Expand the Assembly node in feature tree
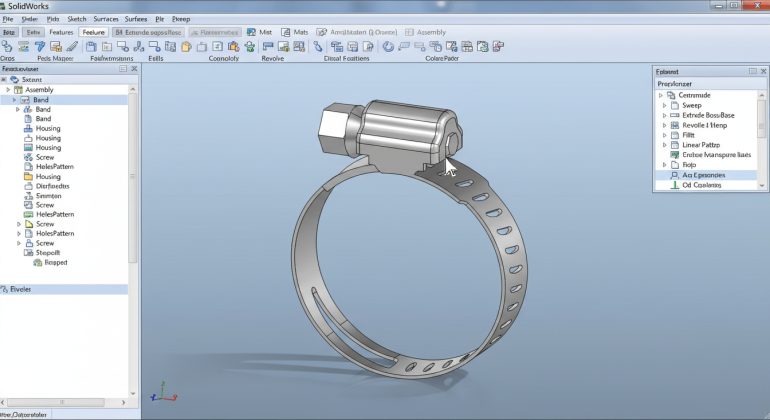Viewport: 770px width, 420px height. pyautogui.click(x=7, y=90)
